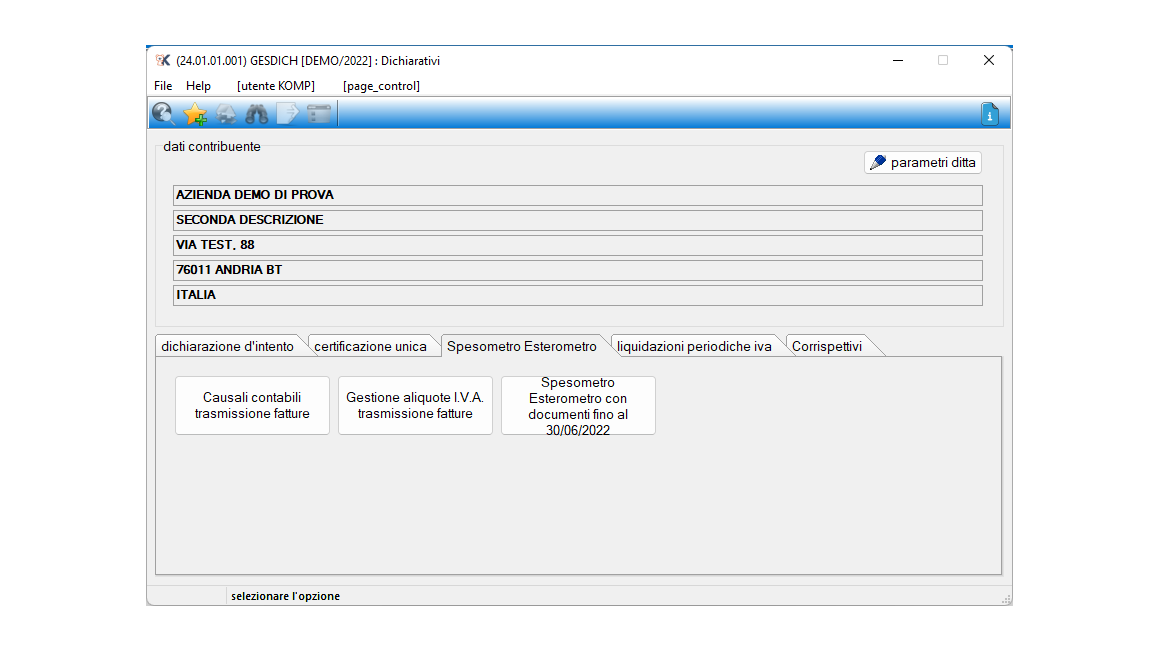Switch to certificazione unica tab
1152x648 pixels.
(x=370, y=346)
